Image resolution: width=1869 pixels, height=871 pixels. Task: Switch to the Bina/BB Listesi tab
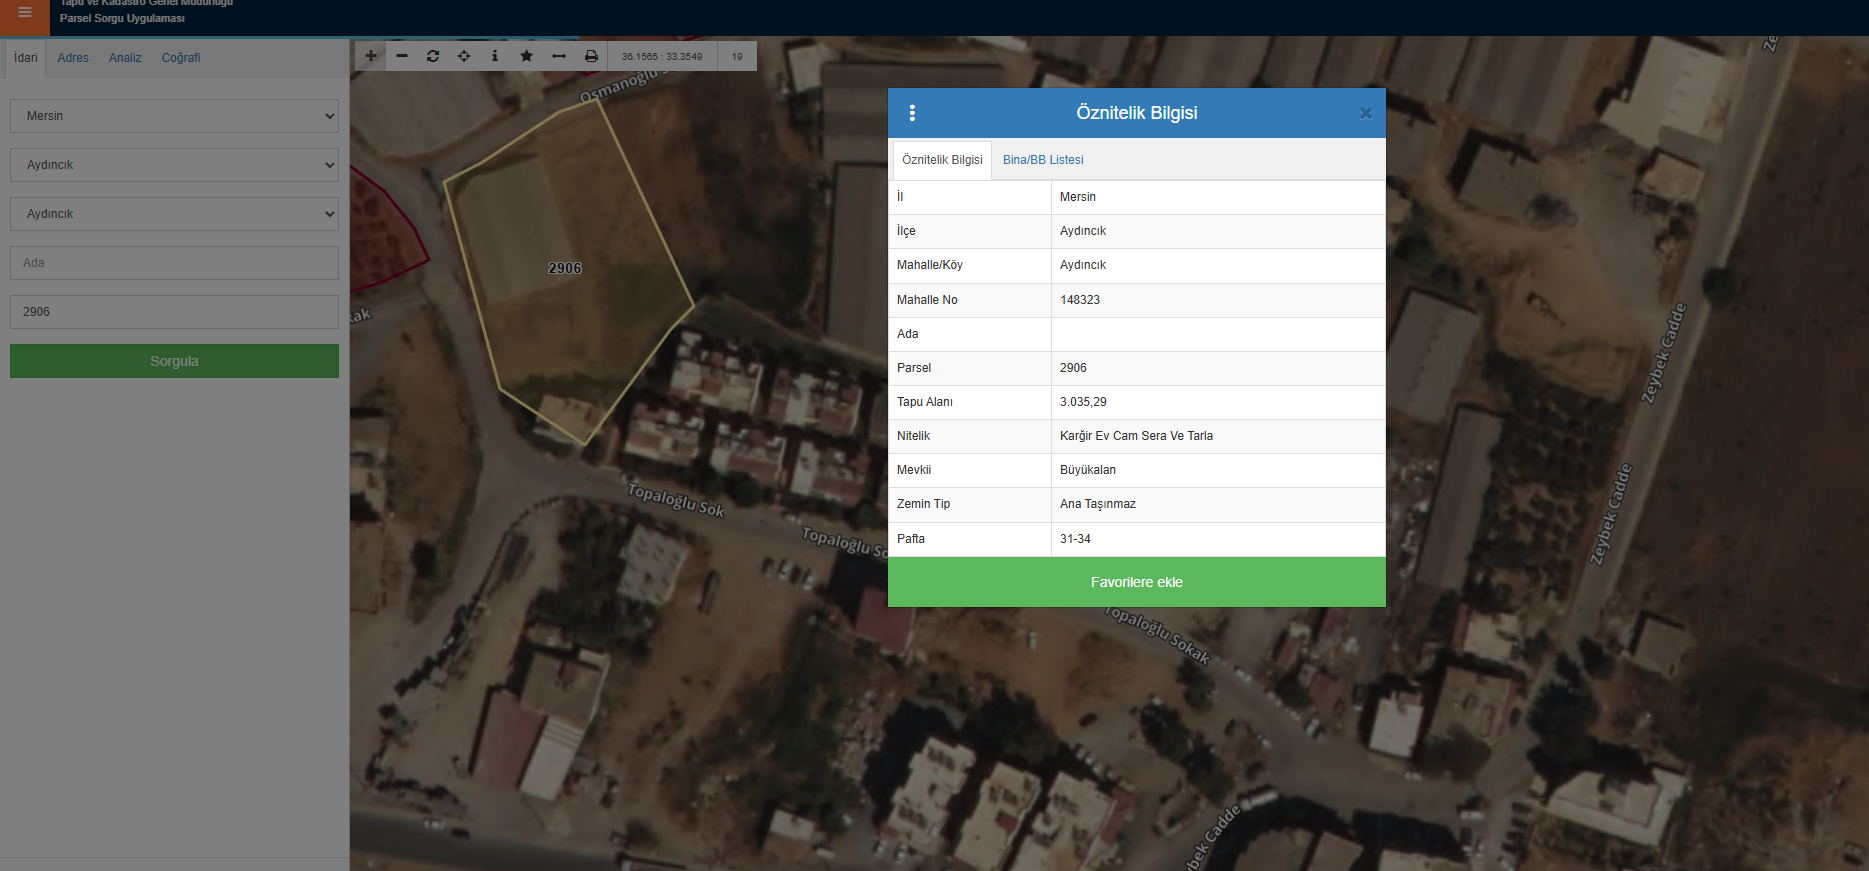1043,160
